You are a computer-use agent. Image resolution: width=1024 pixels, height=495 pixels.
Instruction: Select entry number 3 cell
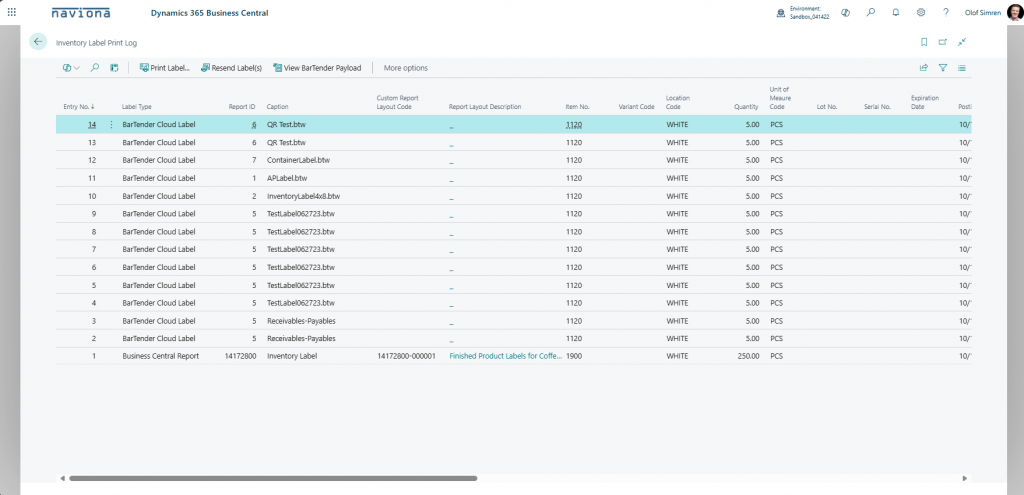point(93,321)
